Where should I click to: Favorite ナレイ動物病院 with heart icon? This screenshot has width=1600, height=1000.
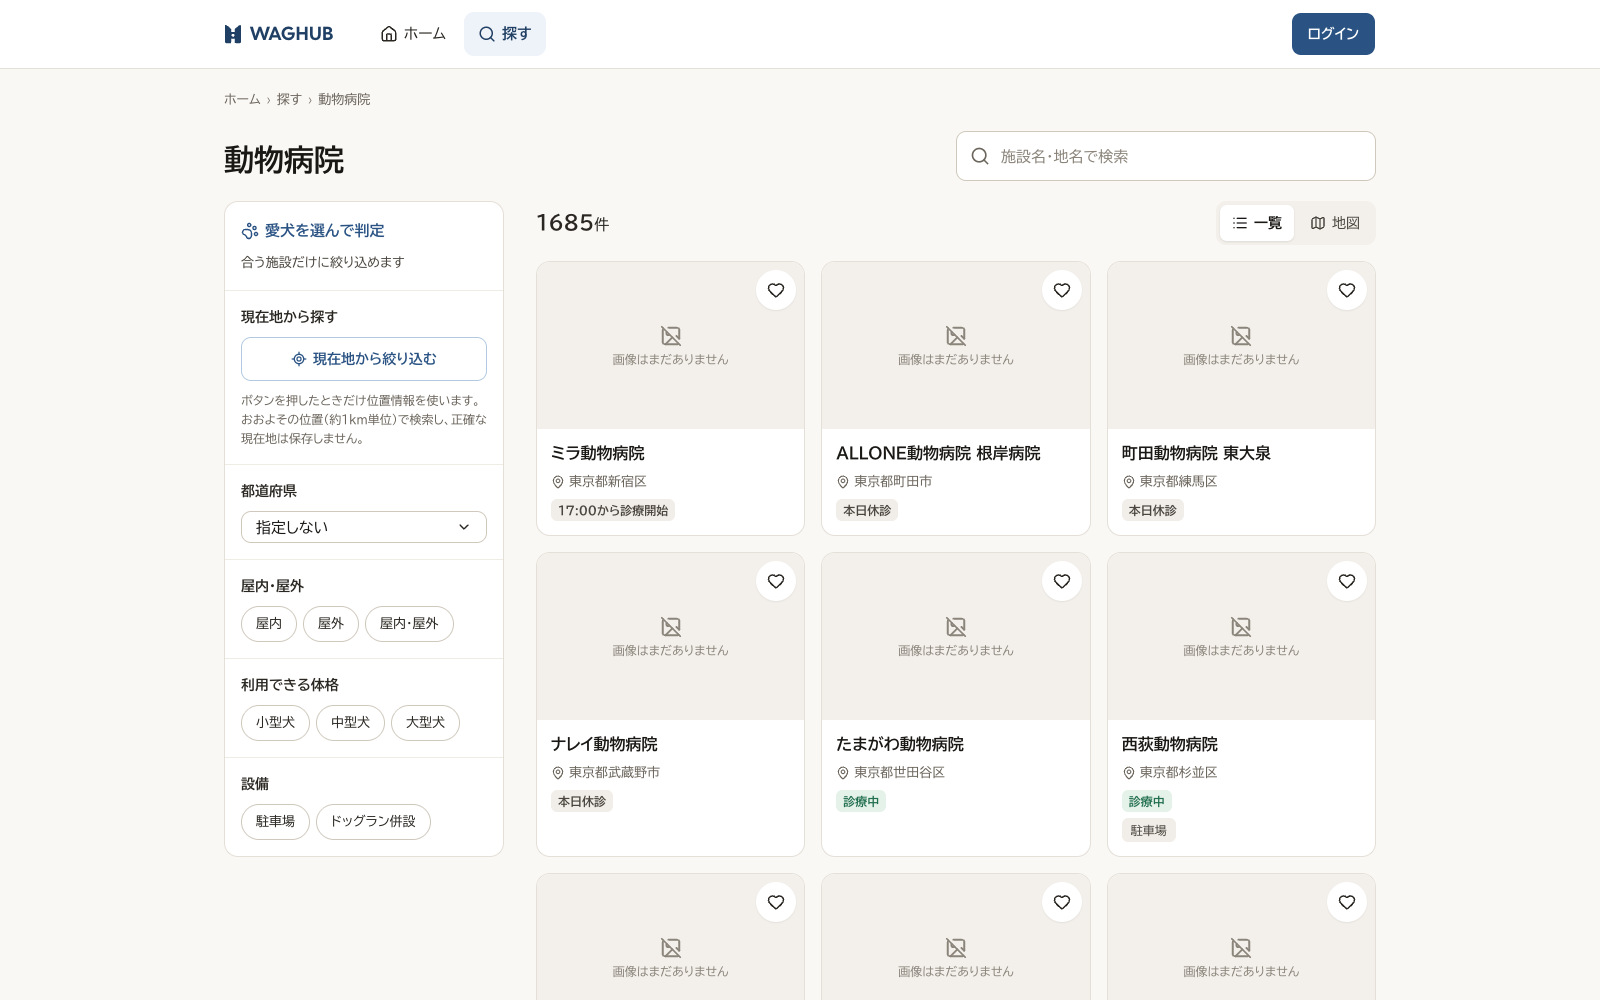click(x=776, y=581)
